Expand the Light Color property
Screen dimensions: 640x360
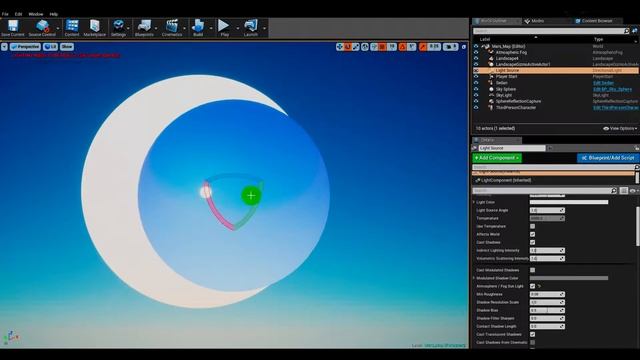(474, 202)
